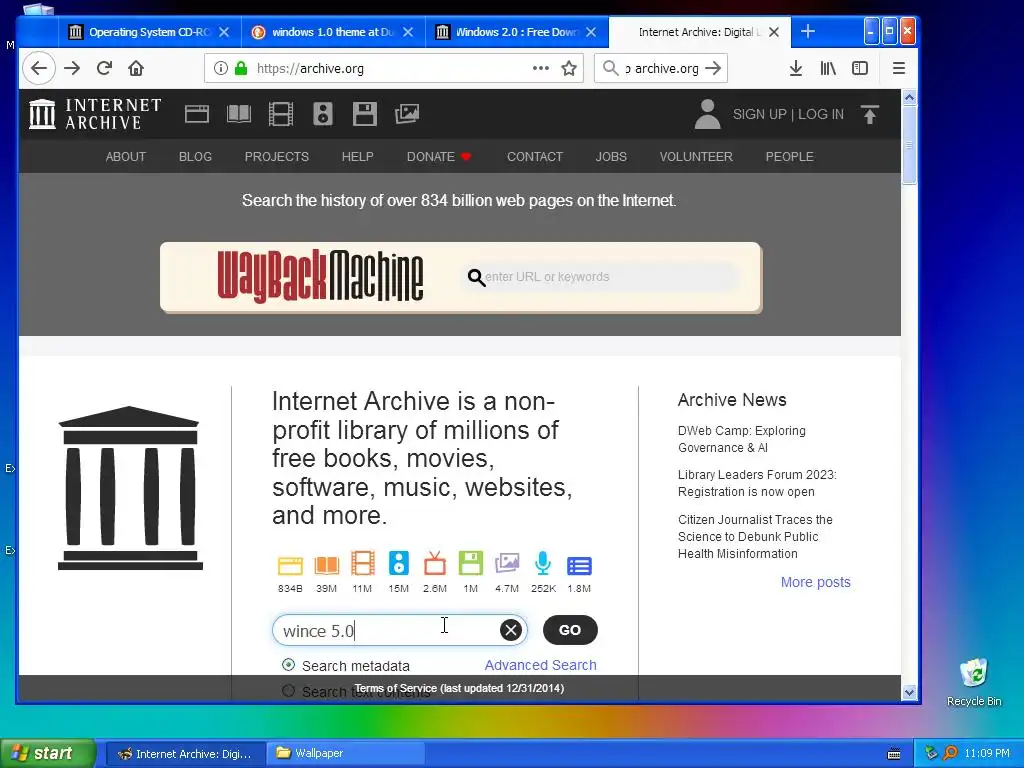Open the CONTACT menu link

pyautogui.click(x=535, y=157)
